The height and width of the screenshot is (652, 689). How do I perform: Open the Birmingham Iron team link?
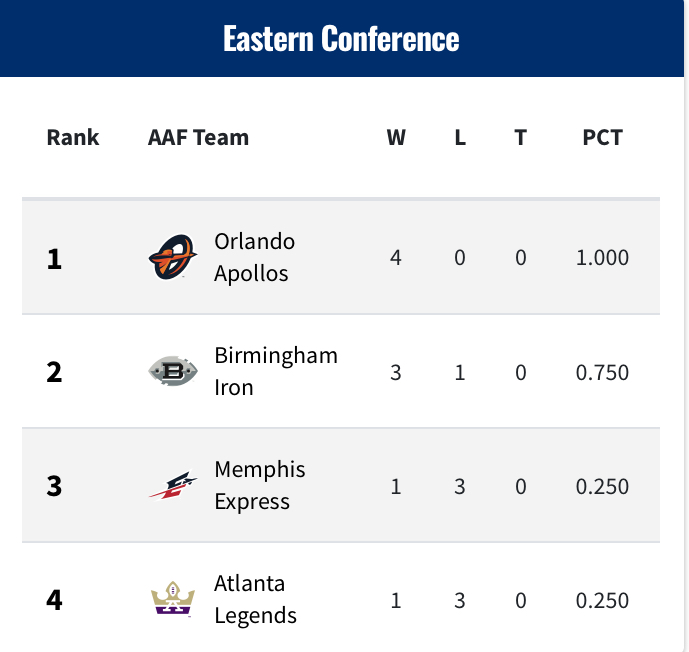click(276, 371)
